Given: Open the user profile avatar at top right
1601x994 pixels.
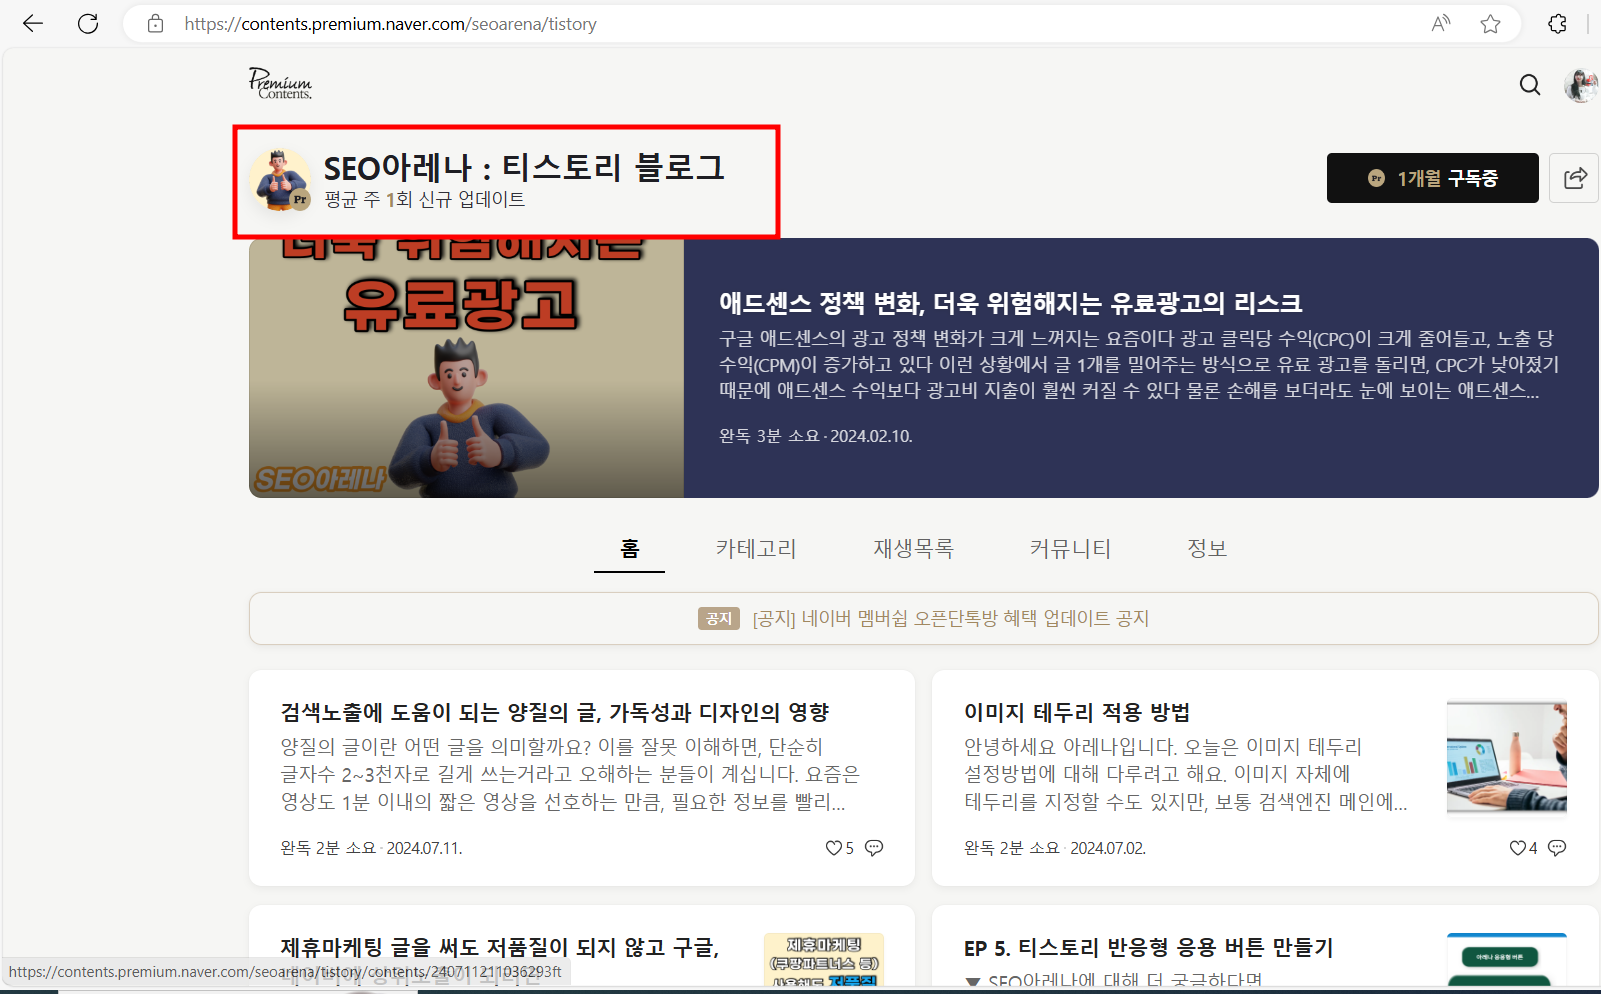Looking at the screenshot, I should point(1581,86).
